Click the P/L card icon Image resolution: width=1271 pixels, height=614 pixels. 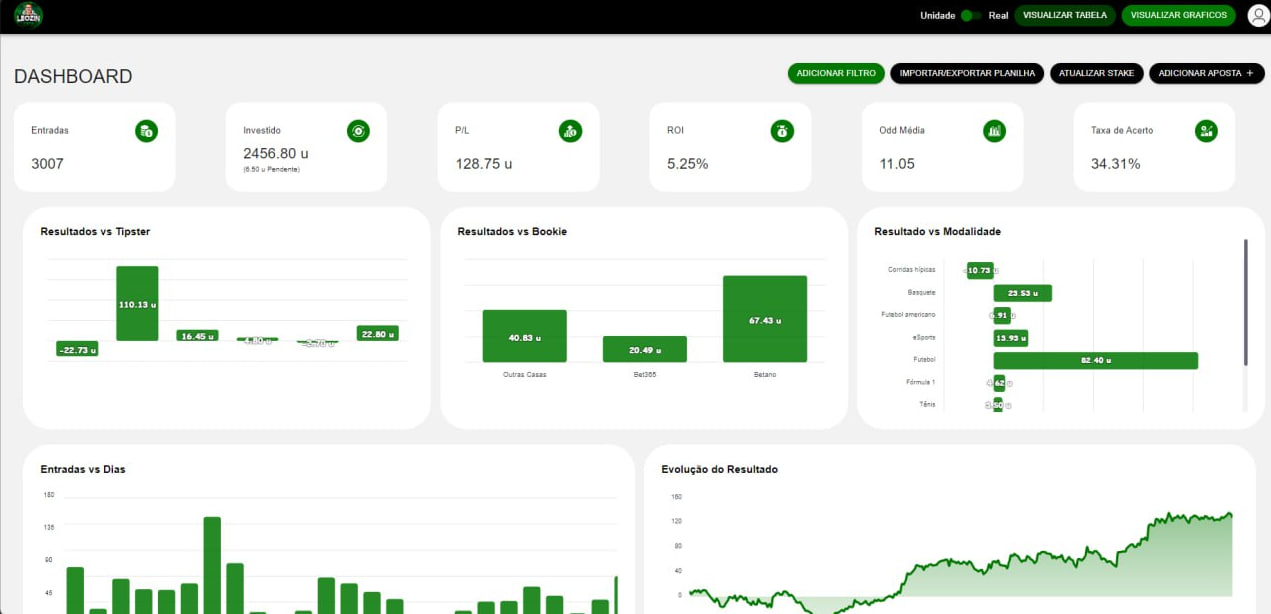click(x=570, y=130)
